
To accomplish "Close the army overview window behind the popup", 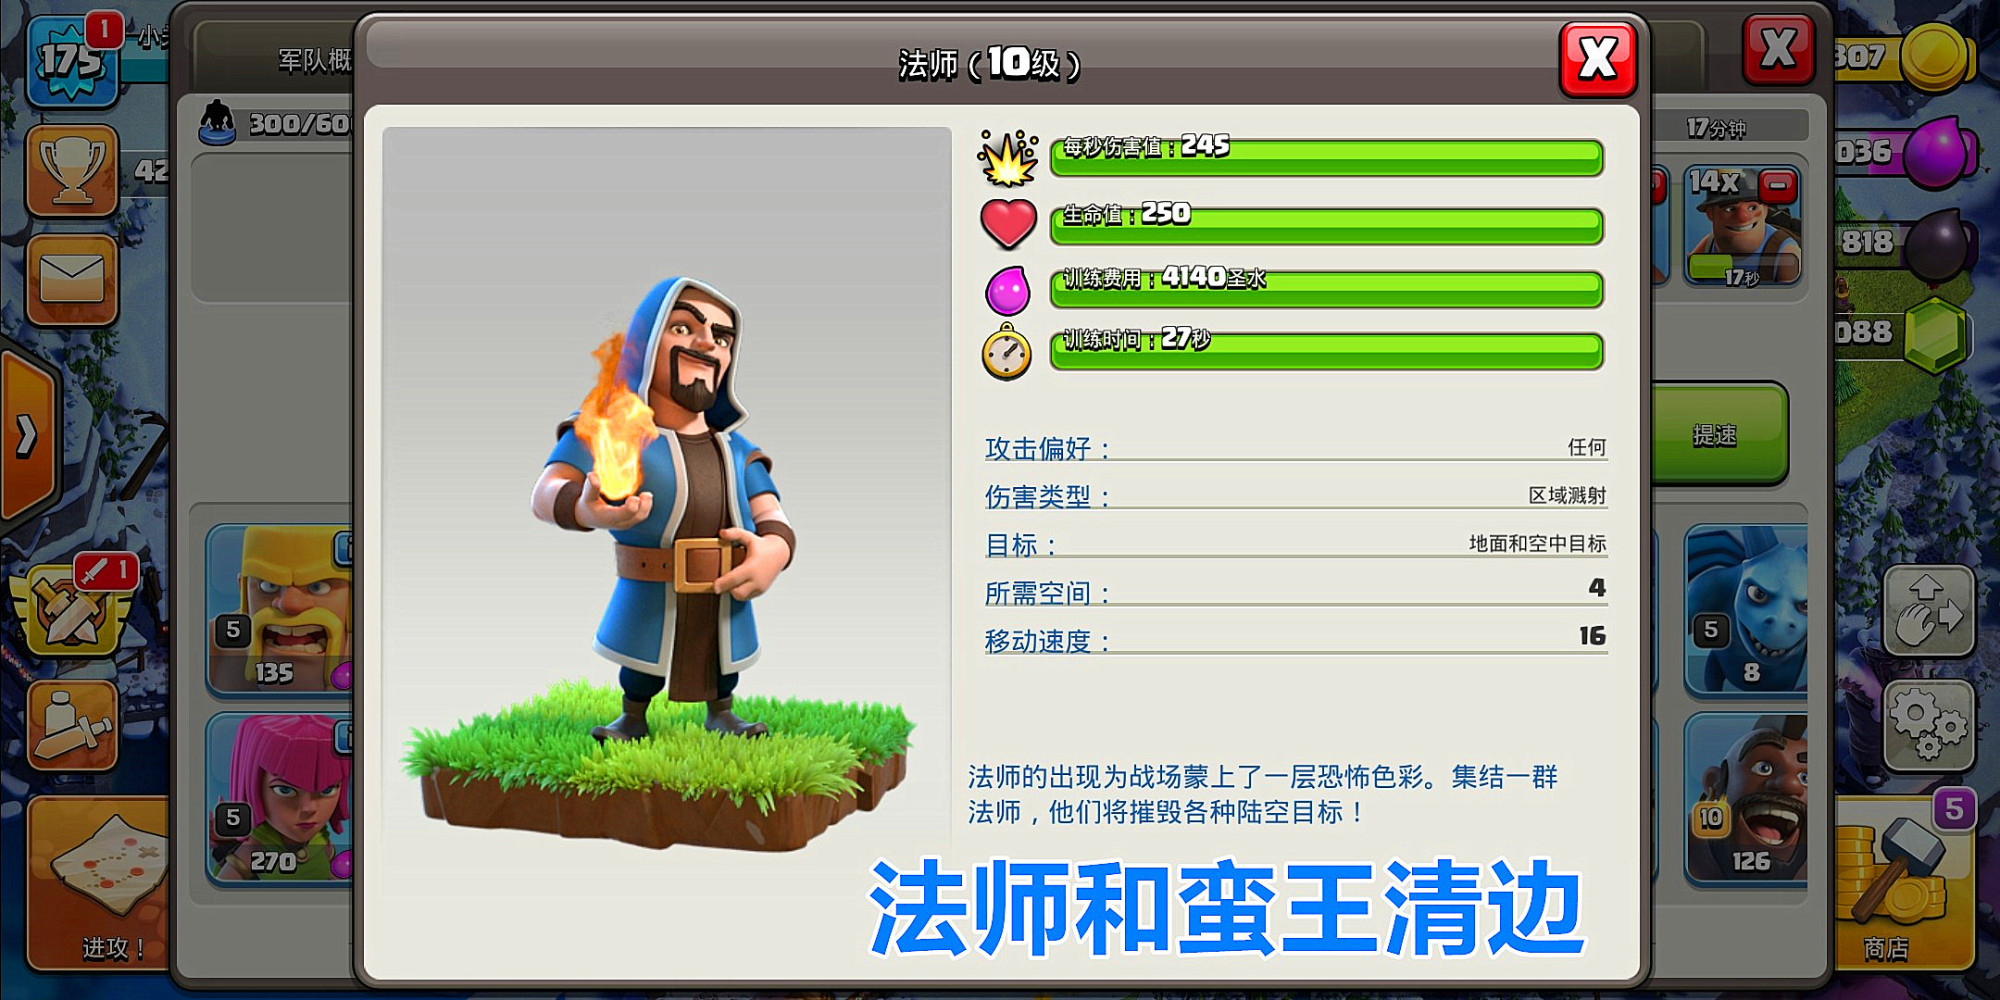I will click(1778, 48).
